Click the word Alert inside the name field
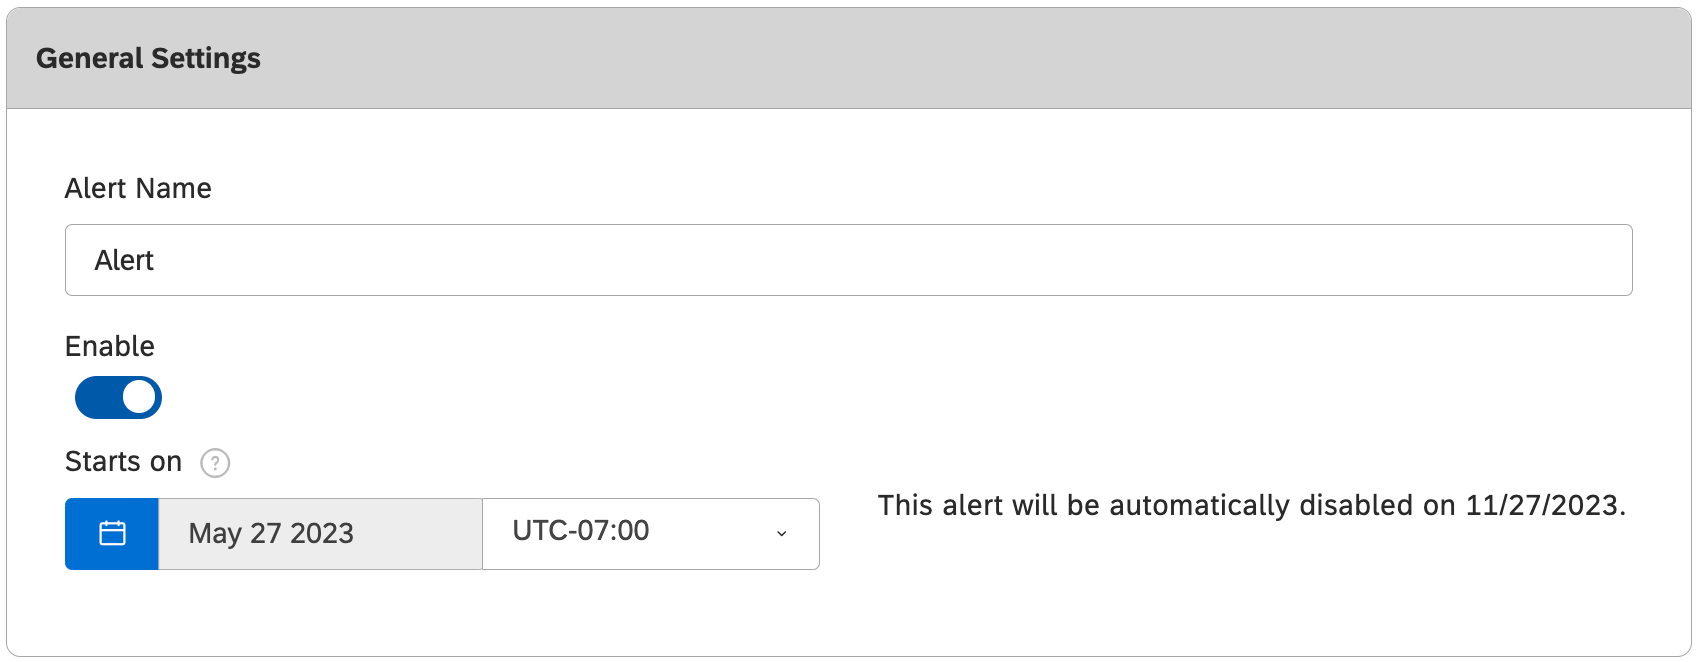 click(124, 260)
